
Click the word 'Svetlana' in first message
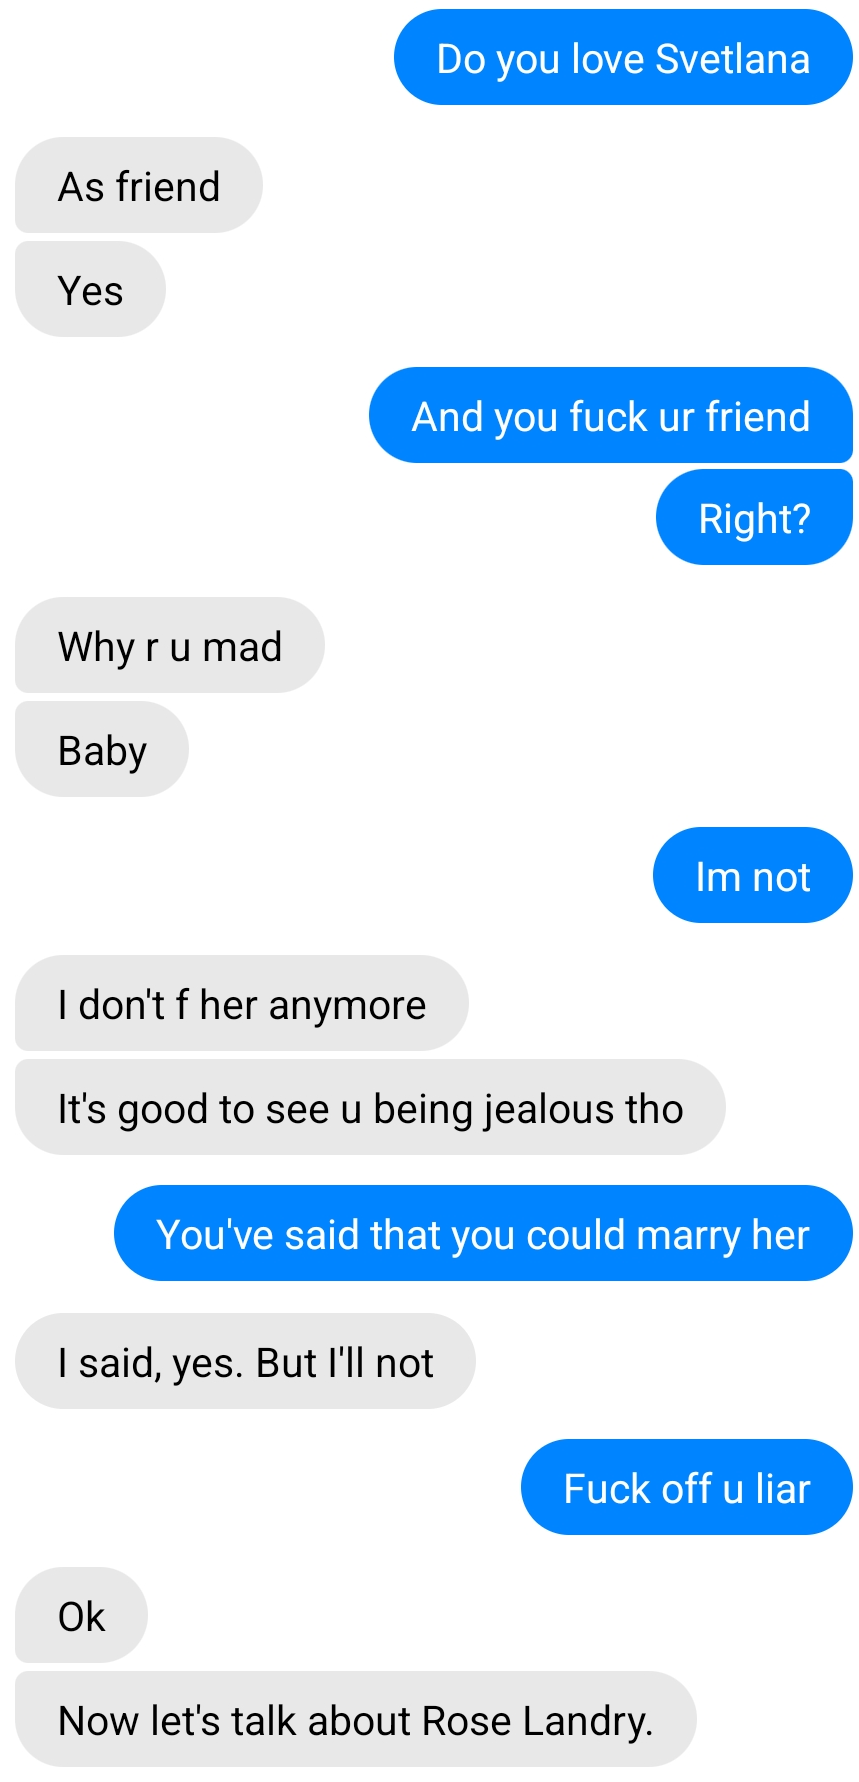[x=732, y=59]
